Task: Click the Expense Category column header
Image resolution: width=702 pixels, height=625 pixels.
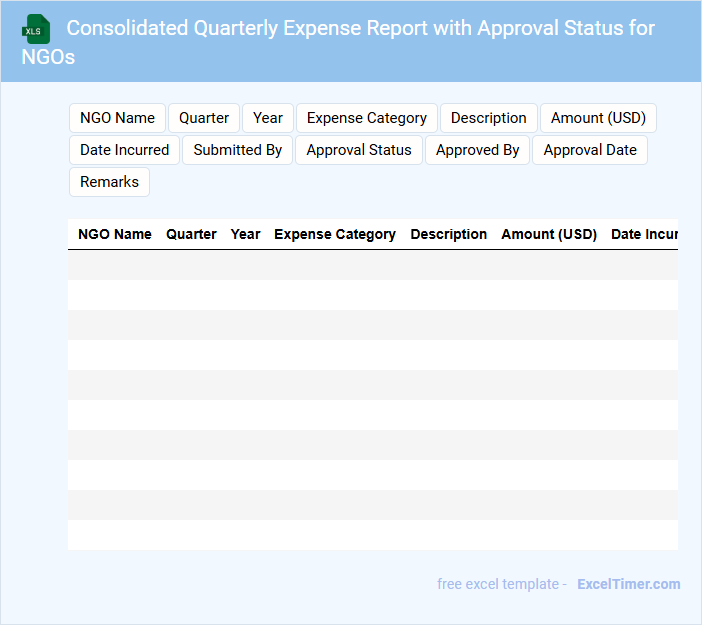Action: [335, 234]
